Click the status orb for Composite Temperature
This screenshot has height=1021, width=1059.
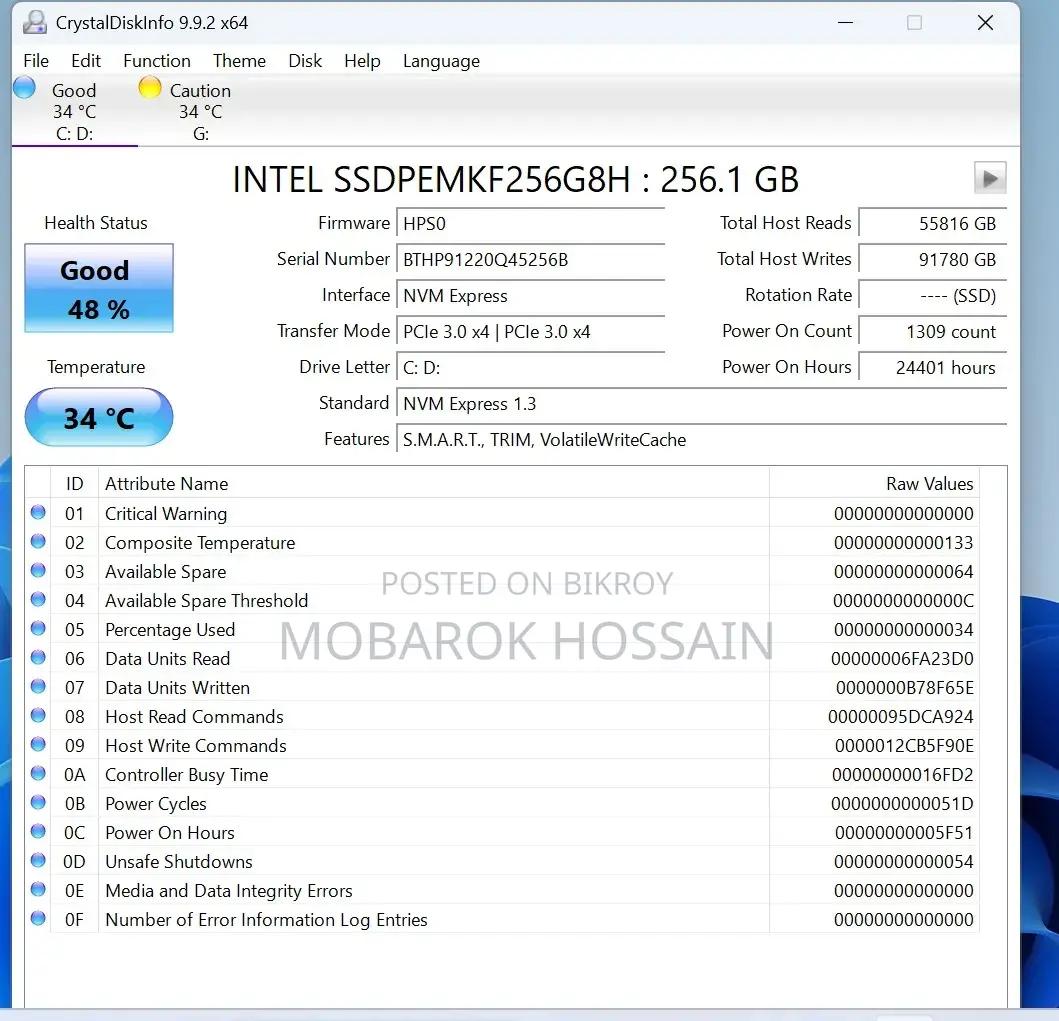click(x=38, y=542)
